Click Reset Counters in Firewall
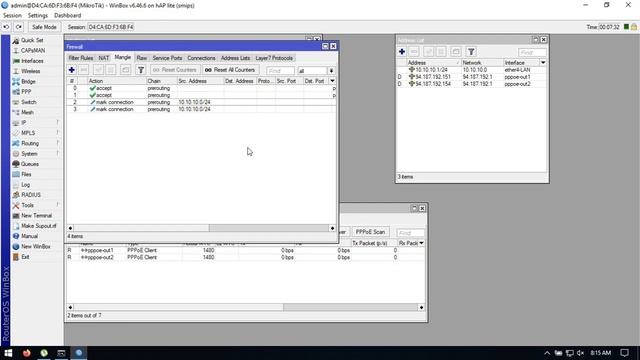The width and height of the screenshot is (640, 360). pyautogui.click(x=175, y=70)
